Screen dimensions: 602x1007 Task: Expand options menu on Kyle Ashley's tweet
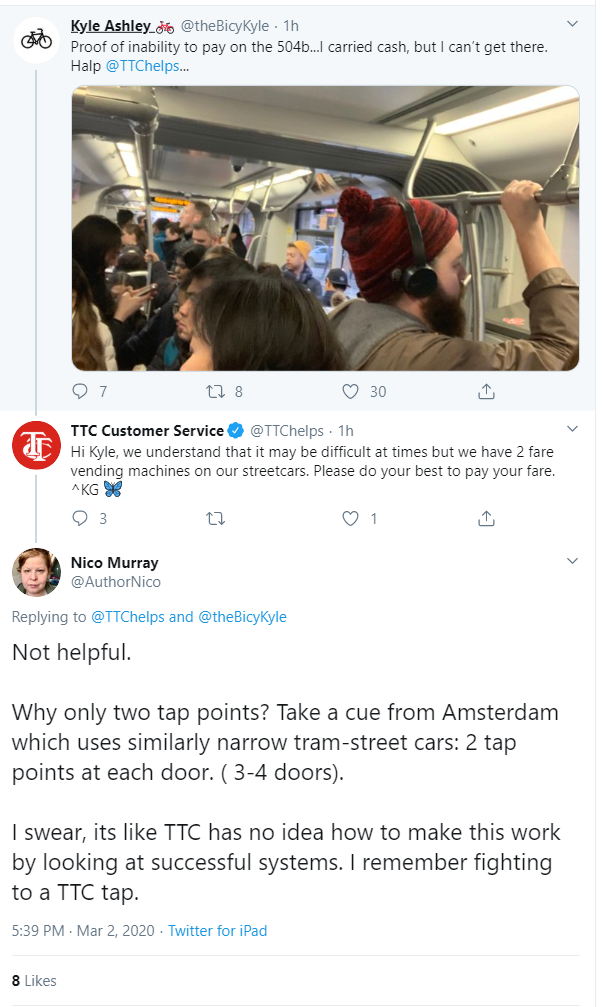point(572,24)
